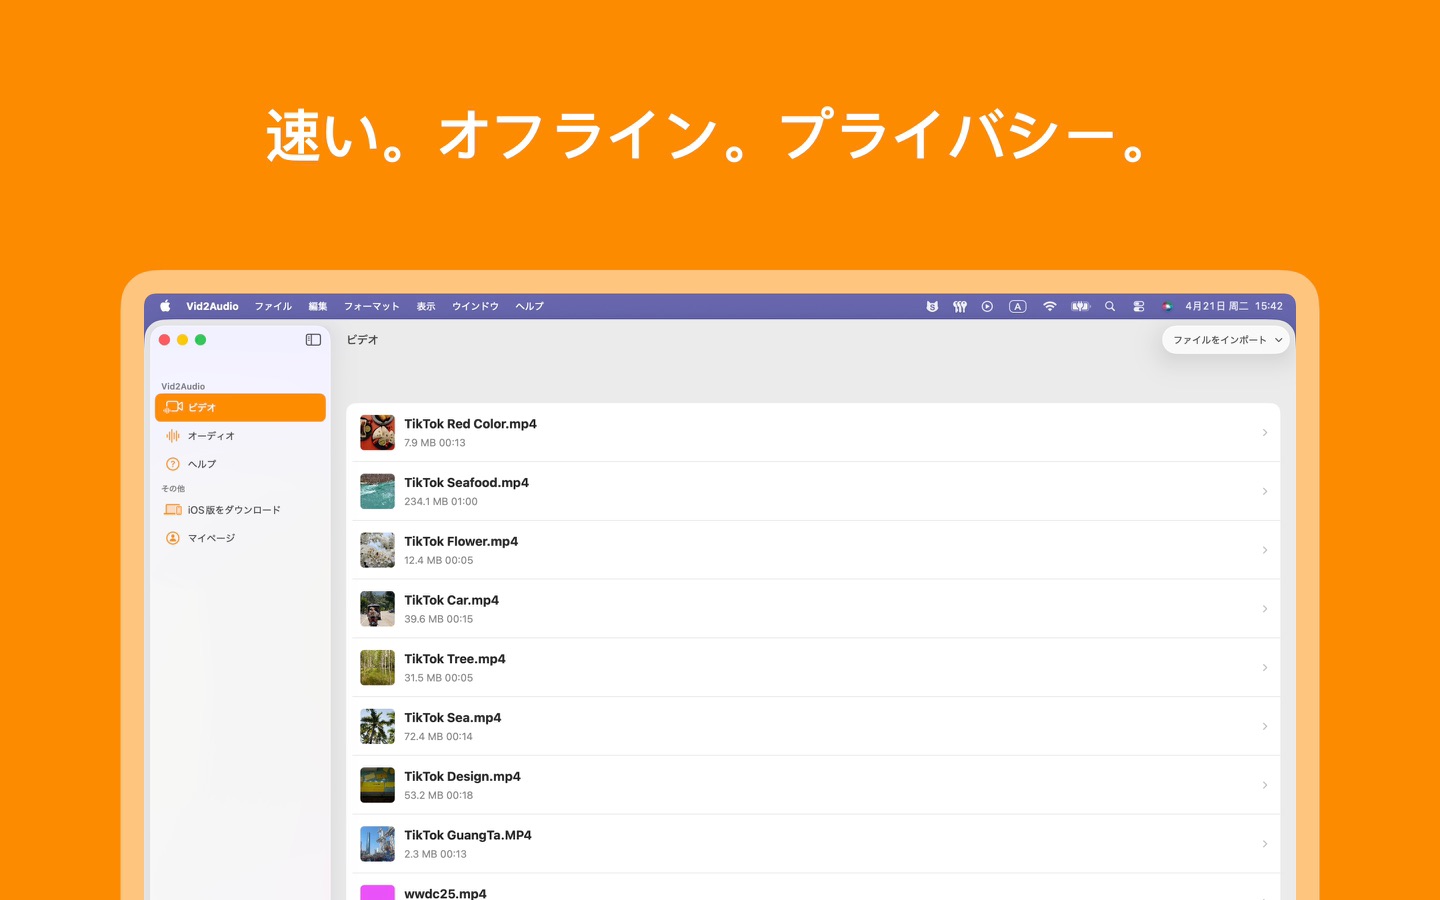Click the cat face menu bar icon
This screenshot has width=1440, height=900.
[x=932, y=307]
